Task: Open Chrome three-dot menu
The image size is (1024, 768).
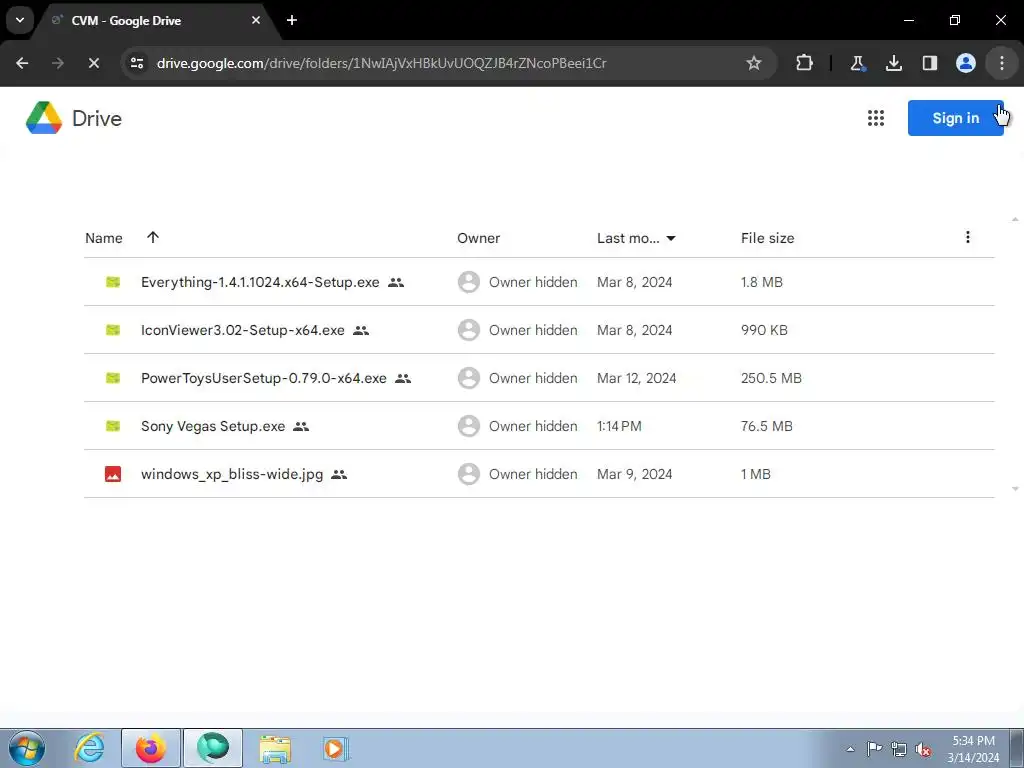Action: (1002, 63)
